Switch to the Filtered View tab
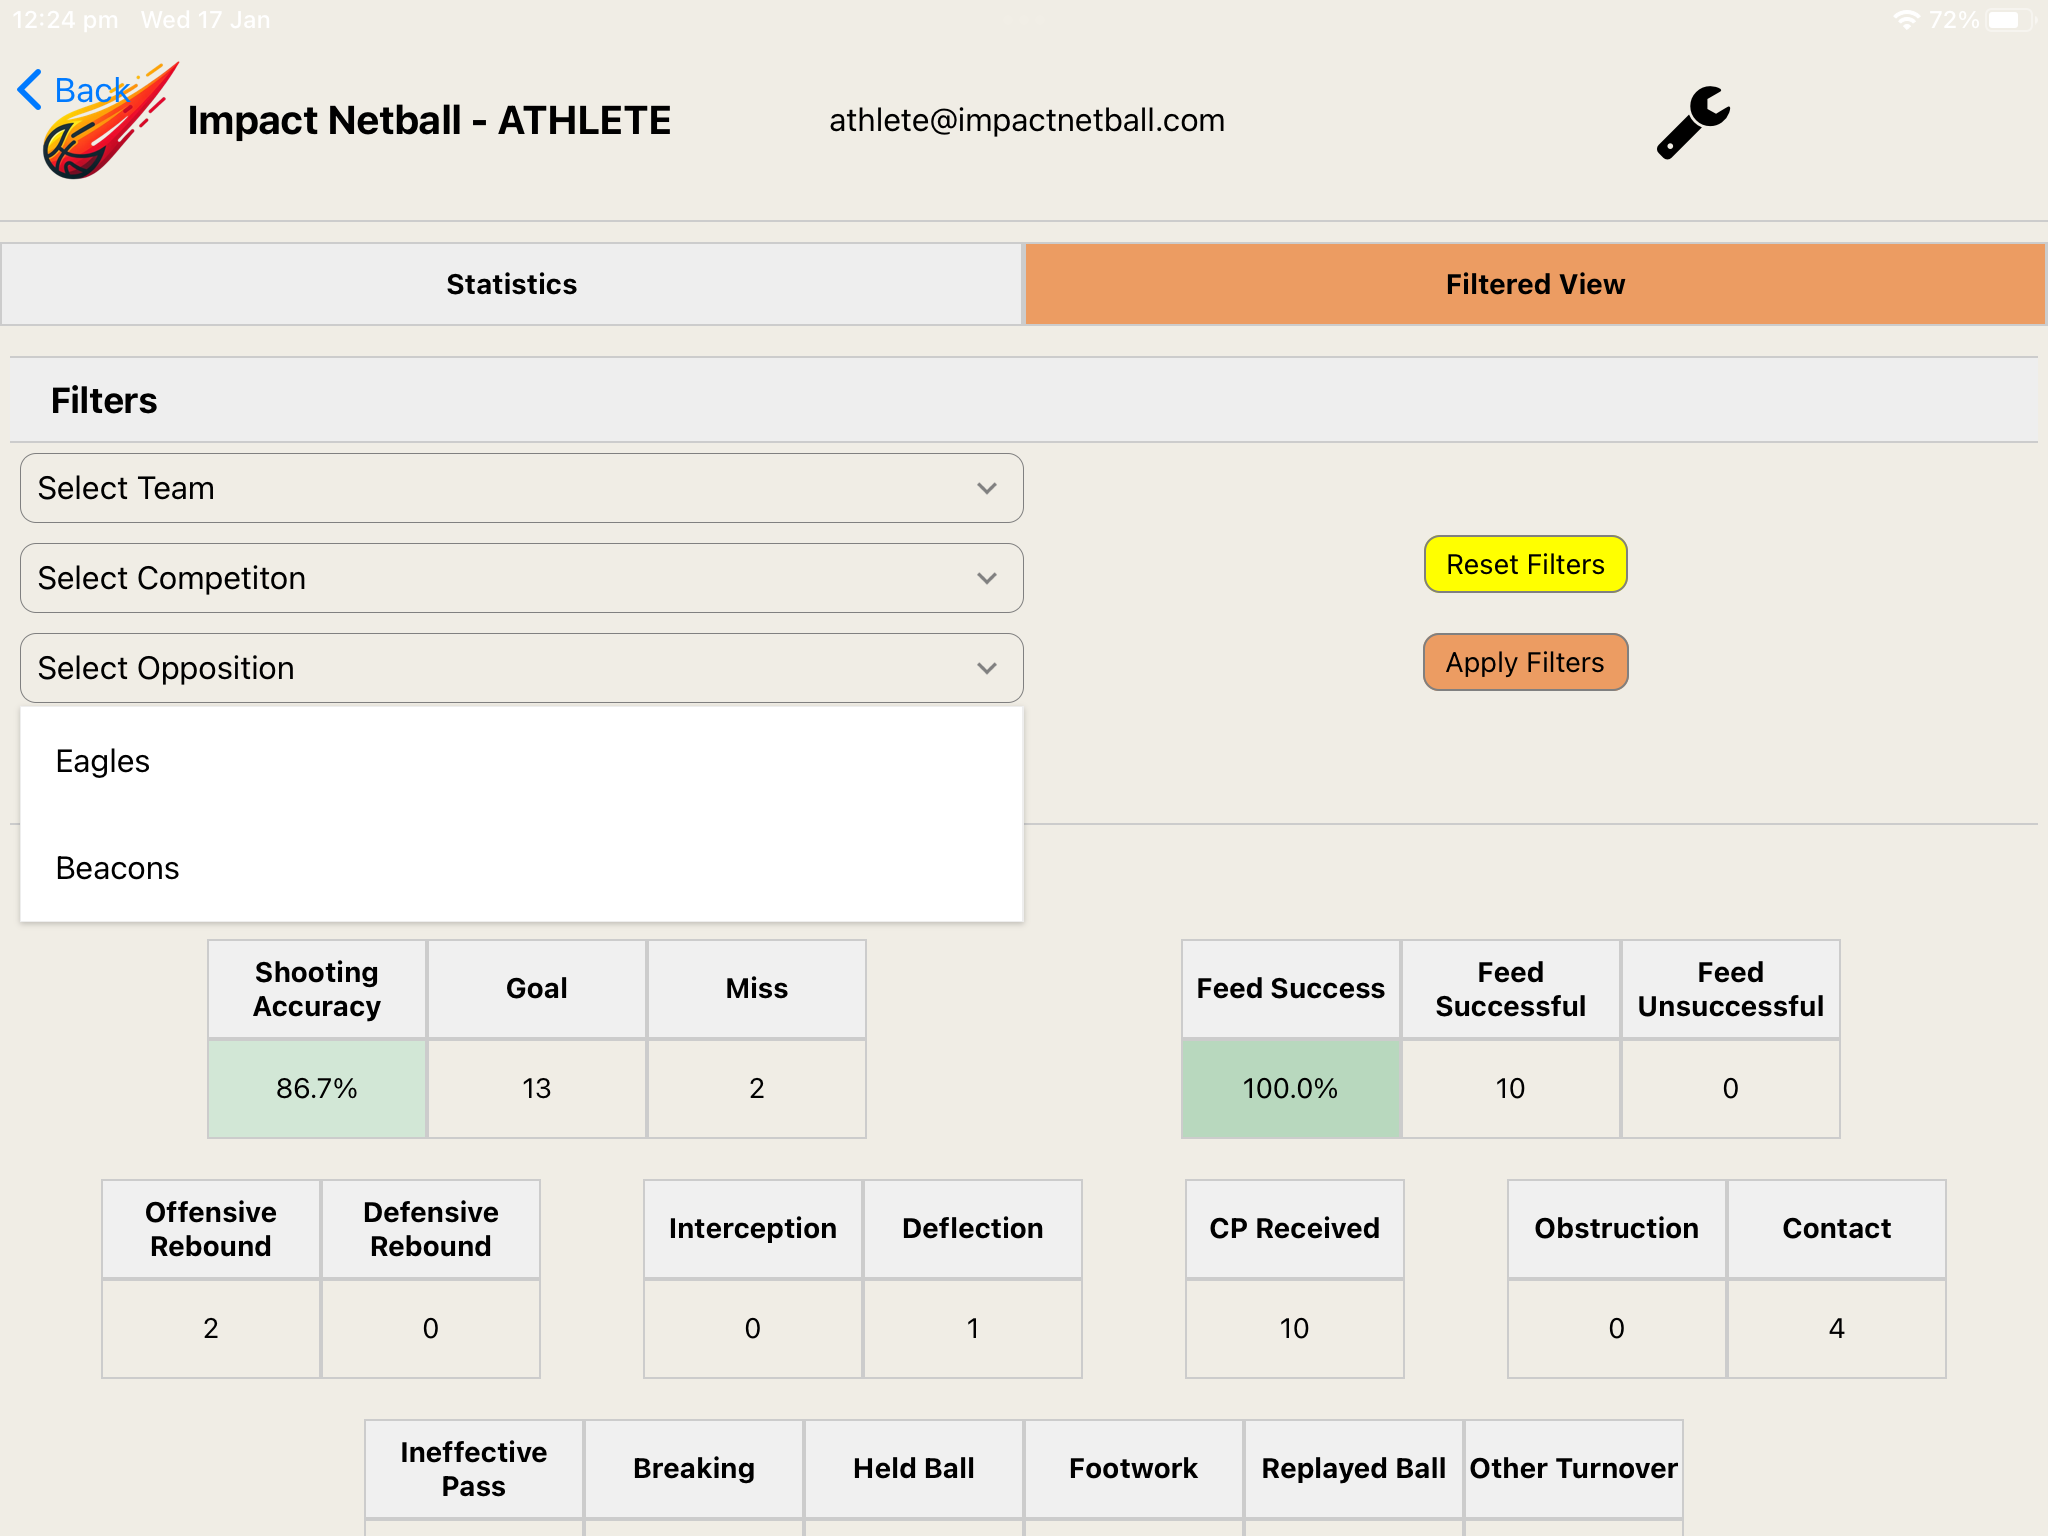The image size is (2048, 1536). tap(1535, 284)
